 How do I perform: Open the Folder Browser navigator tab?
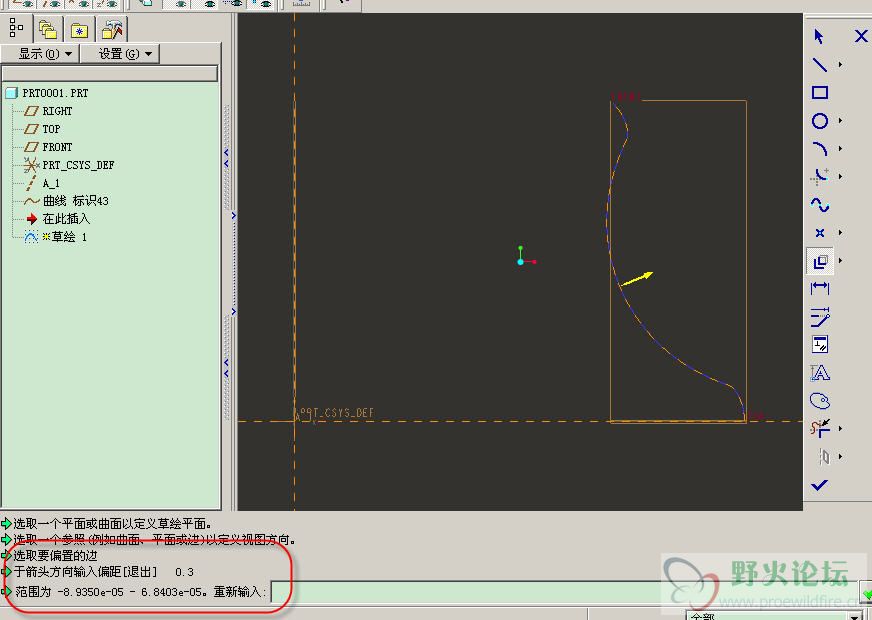click(x=48, y=29)
